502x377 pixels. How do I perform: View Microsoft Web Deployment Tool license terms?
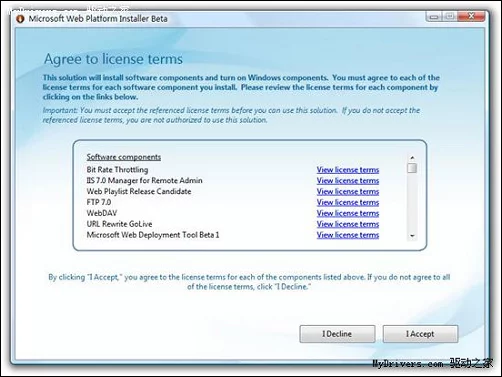348,235
